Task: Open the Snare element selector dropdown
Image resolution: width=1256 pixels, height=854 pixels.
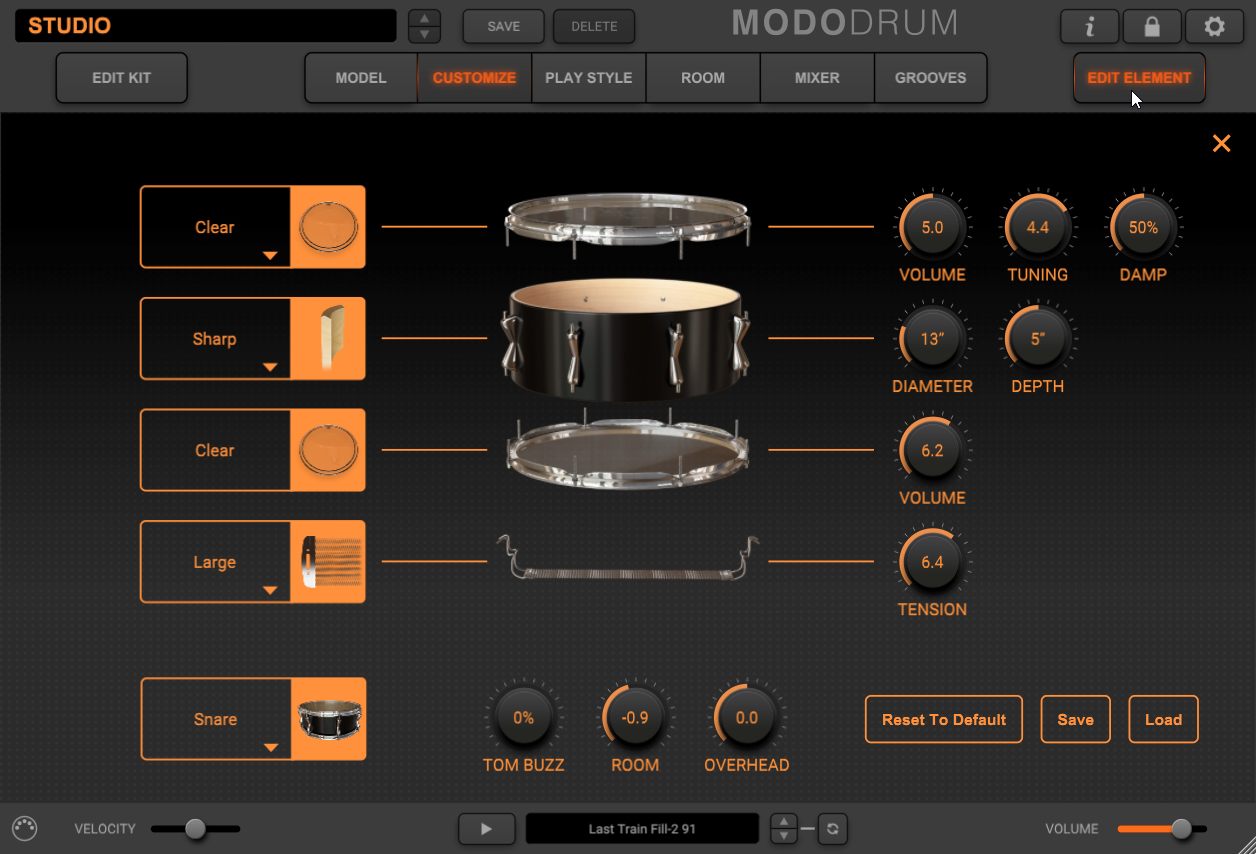Action: coord(216,720)
